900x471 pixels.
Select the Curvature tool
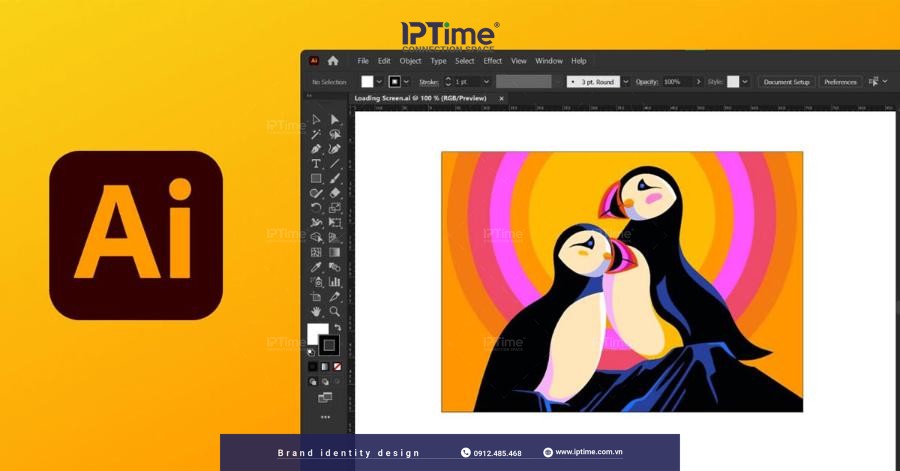tap(335, 149)
